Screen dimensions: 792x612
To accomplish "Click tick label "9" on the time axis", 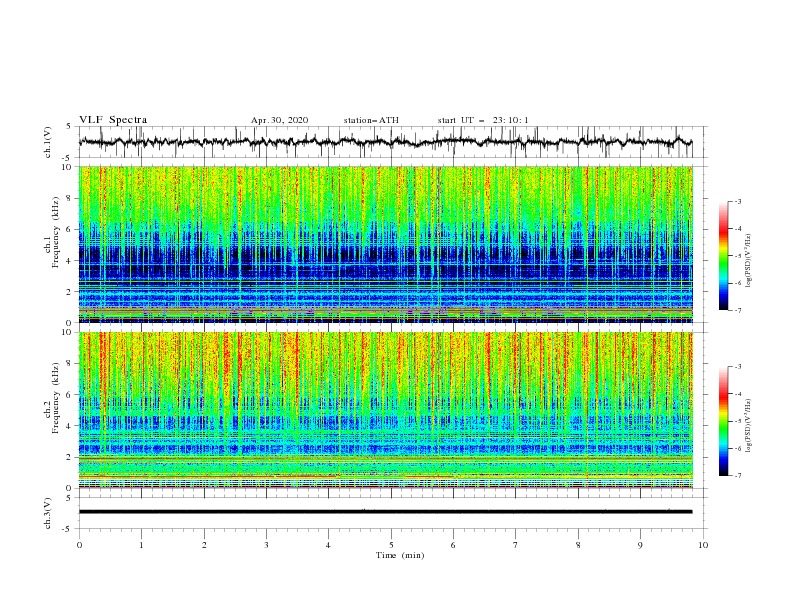I will pyautogui.click(x=640, y=545).
